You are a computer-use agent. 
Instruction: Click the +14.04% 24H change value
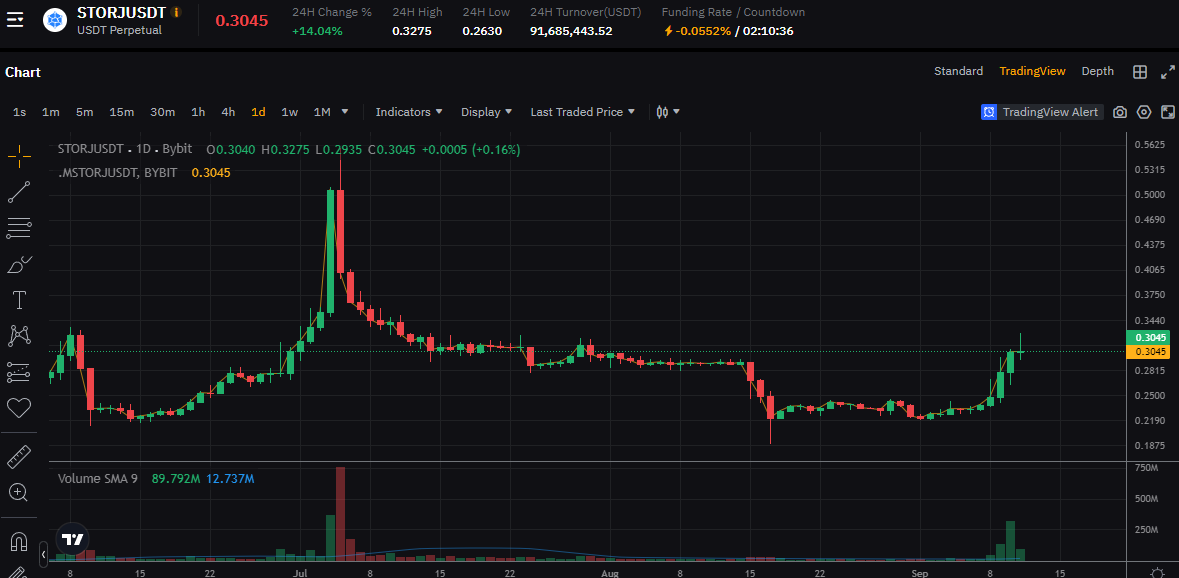(317, 31)
